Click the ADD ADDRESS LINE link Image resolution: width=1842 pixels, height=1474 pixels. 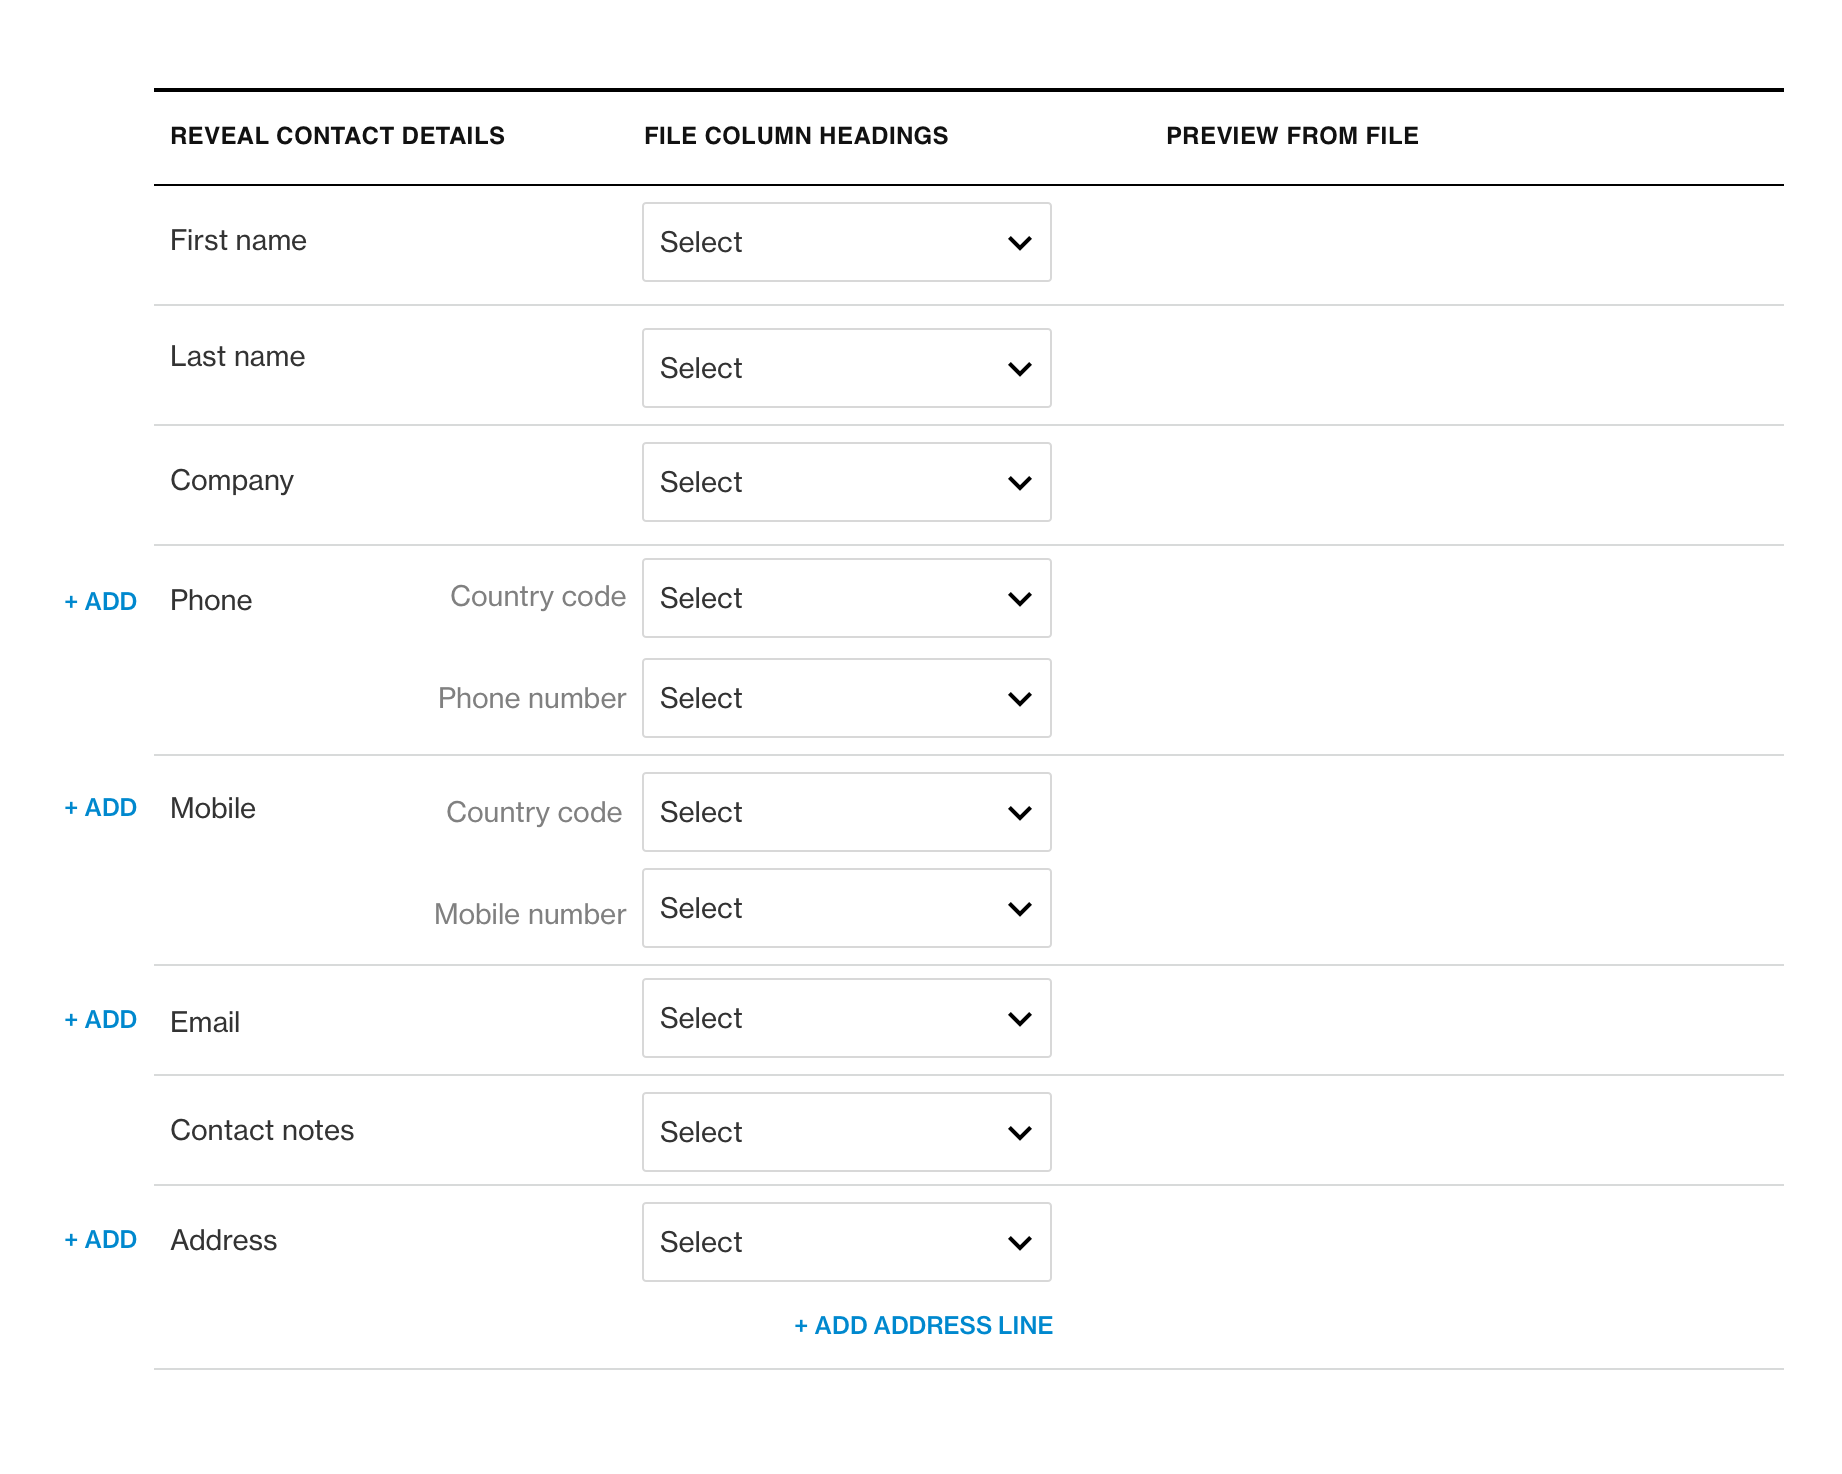pyautogui.click(x=922, y=1325)
